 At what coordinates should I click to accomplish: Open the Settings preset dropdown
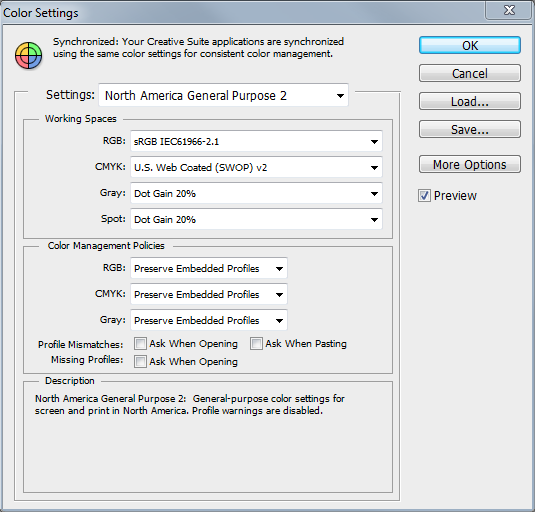click(x=223, y=95)
